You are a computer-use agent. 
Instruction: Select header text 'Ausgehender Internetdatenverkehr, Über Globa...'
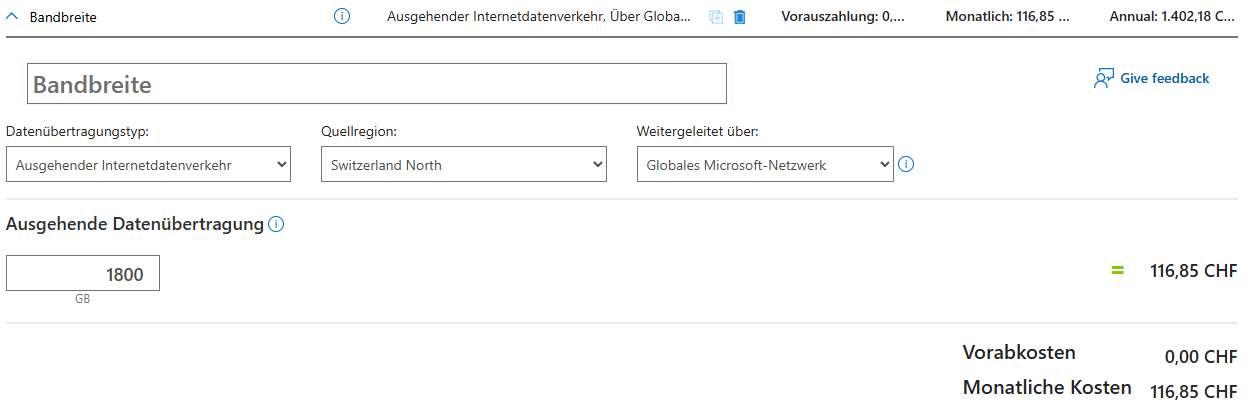point(539,17)
